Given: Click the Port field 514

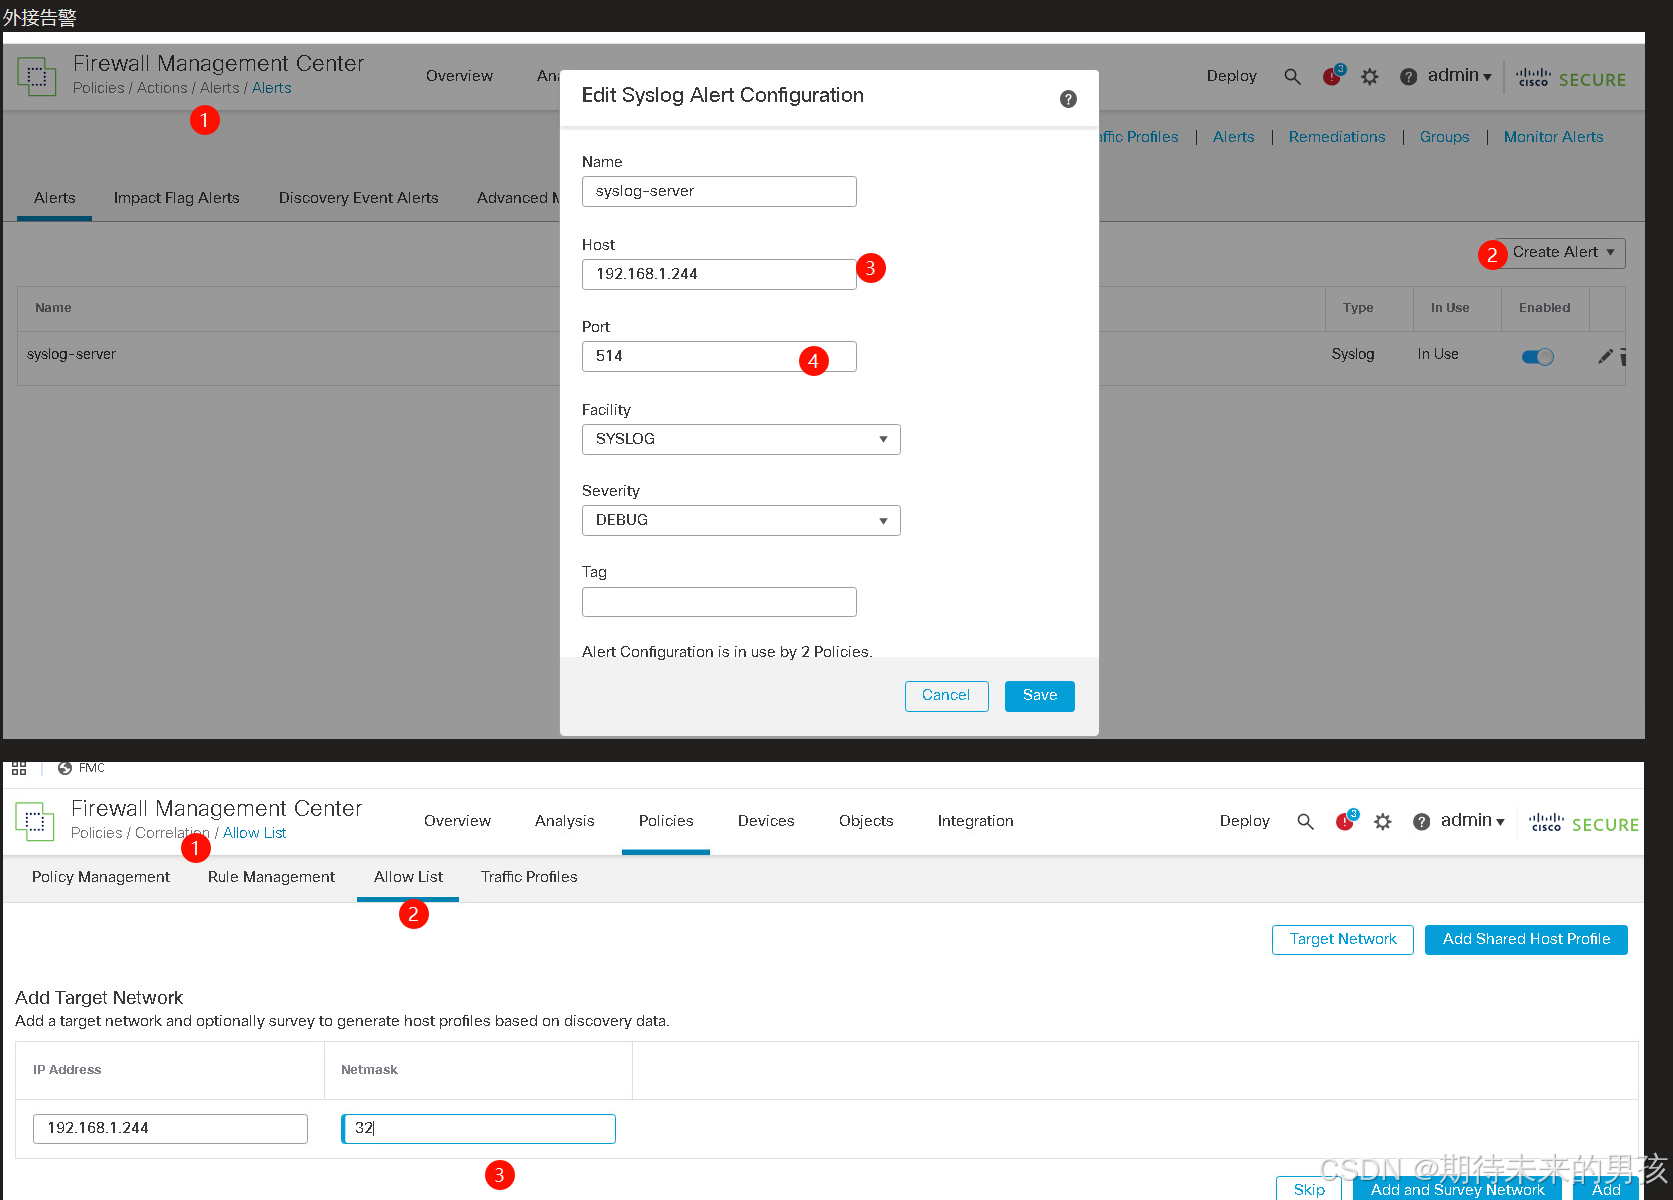Looking at the screenshot, I should coord(719,357).
